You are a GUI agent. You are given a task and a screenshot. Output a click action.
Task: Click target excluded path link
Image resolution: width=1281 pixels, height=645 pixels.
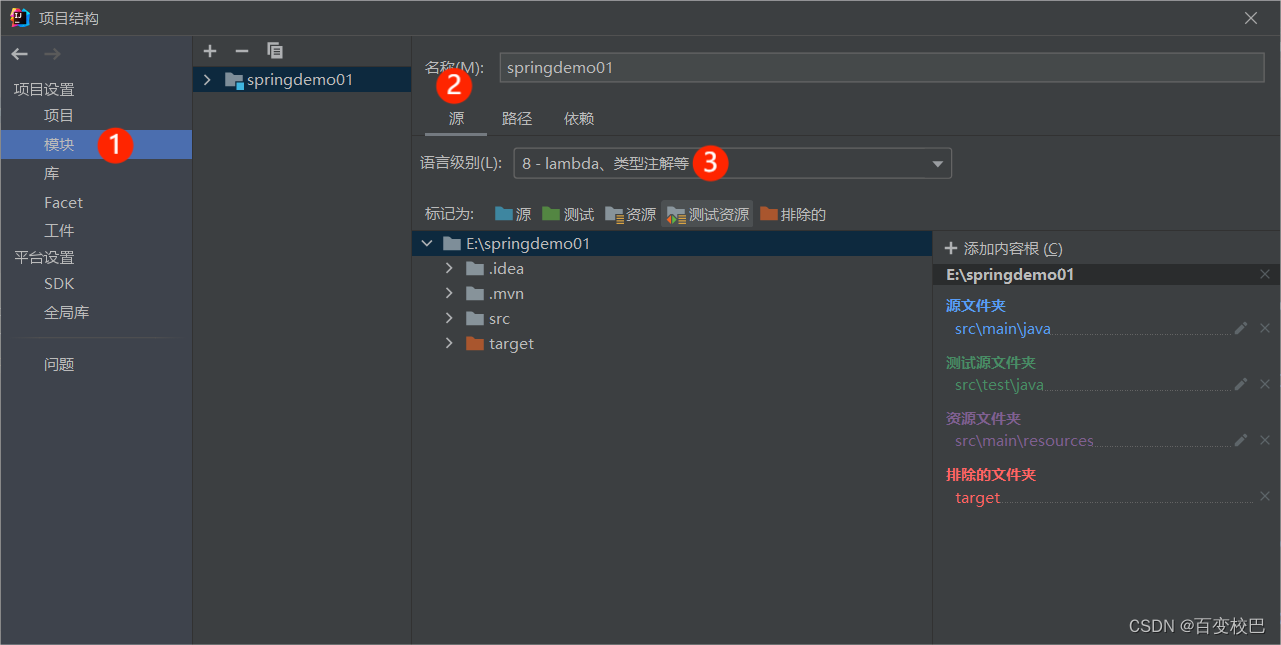click(x=977, y=497)
